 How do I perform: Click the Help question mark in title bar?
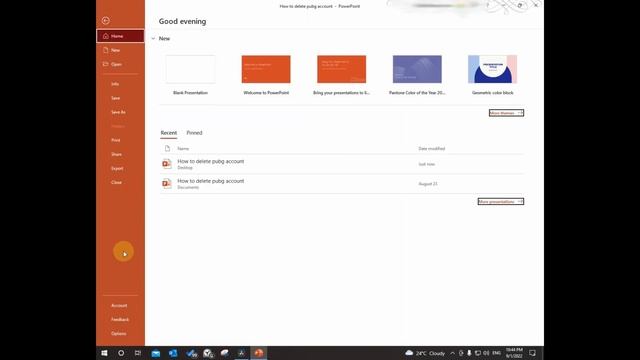point(488,5)
